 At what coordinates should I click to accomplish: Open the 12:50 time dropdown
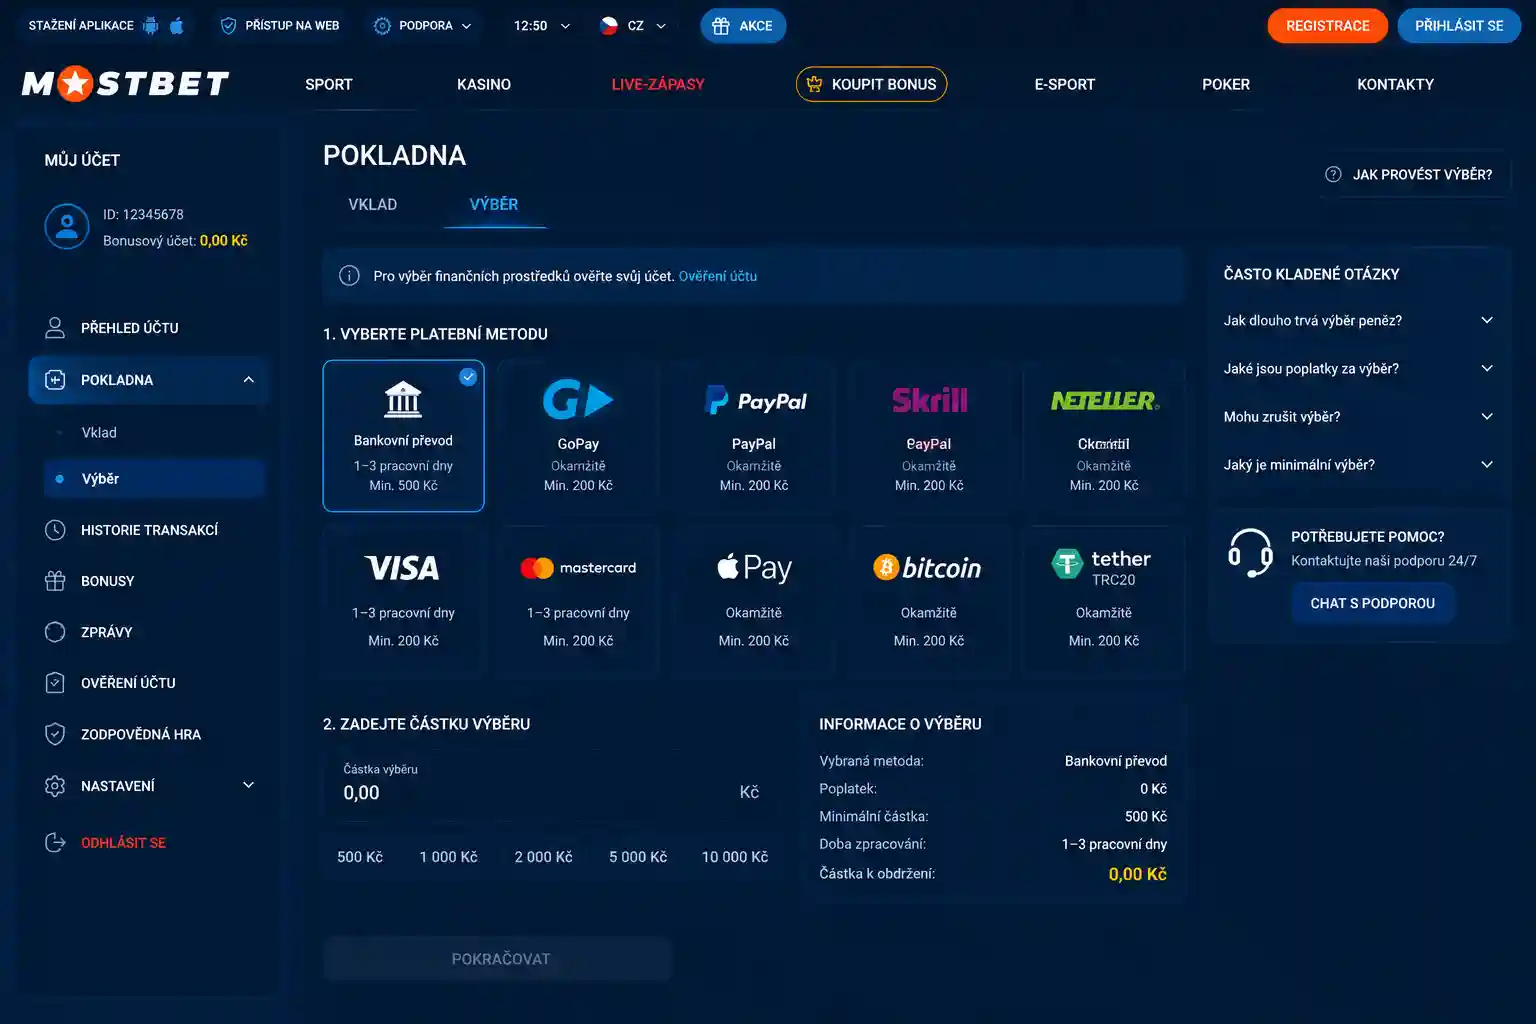[542, 26]
